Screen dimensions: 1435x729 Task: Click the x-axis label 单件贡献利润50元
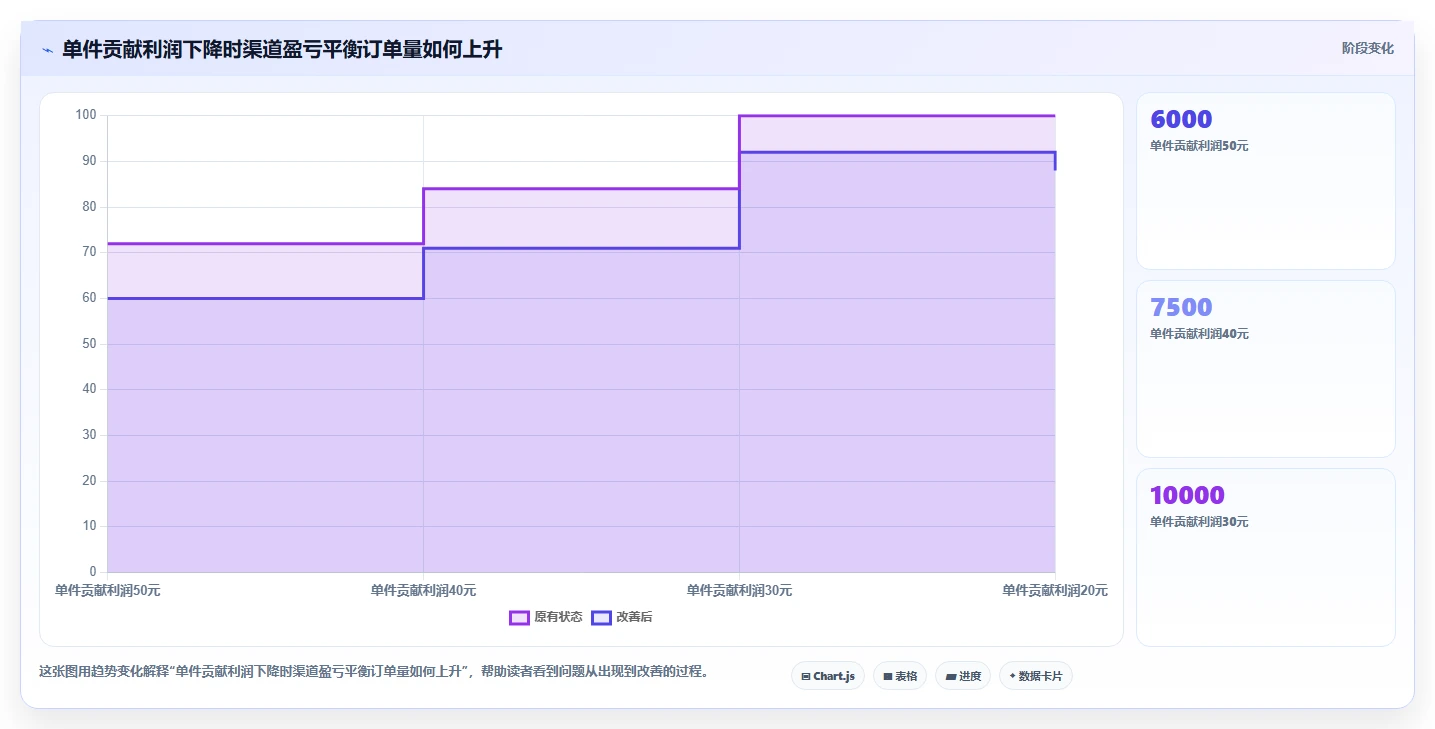pos(108,591)
